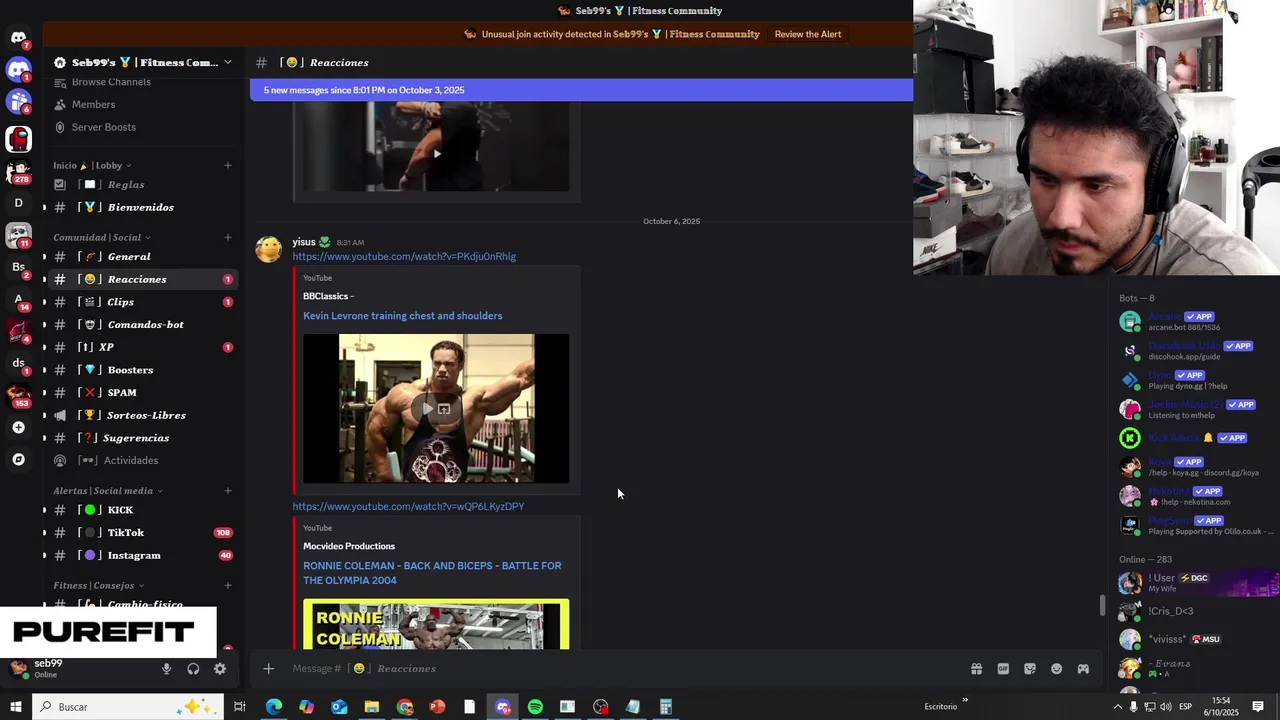Open Kevin Levrone training video title
Image resolution: width=1280 pixels, height=720 pixels.
402,316
